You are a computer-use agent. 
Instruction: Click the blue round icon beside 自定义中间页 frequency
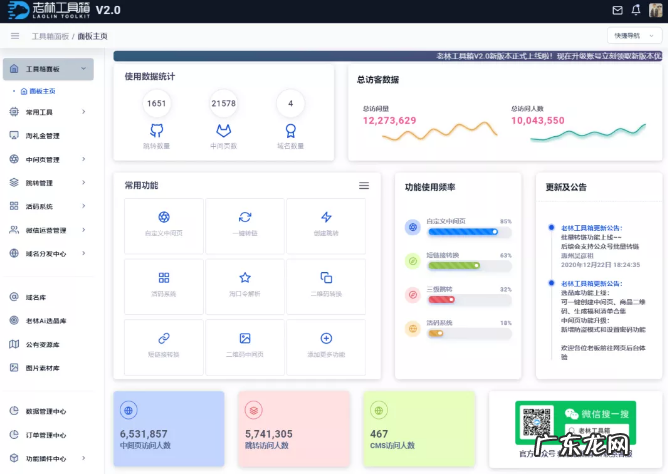[412, 227]
